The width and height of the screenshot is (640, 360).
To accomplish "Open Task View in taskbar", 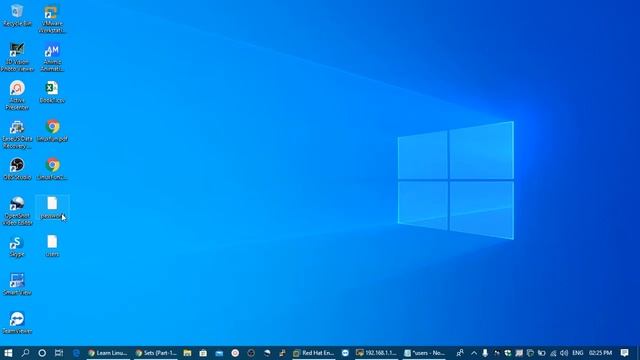I will coord(59,353).
